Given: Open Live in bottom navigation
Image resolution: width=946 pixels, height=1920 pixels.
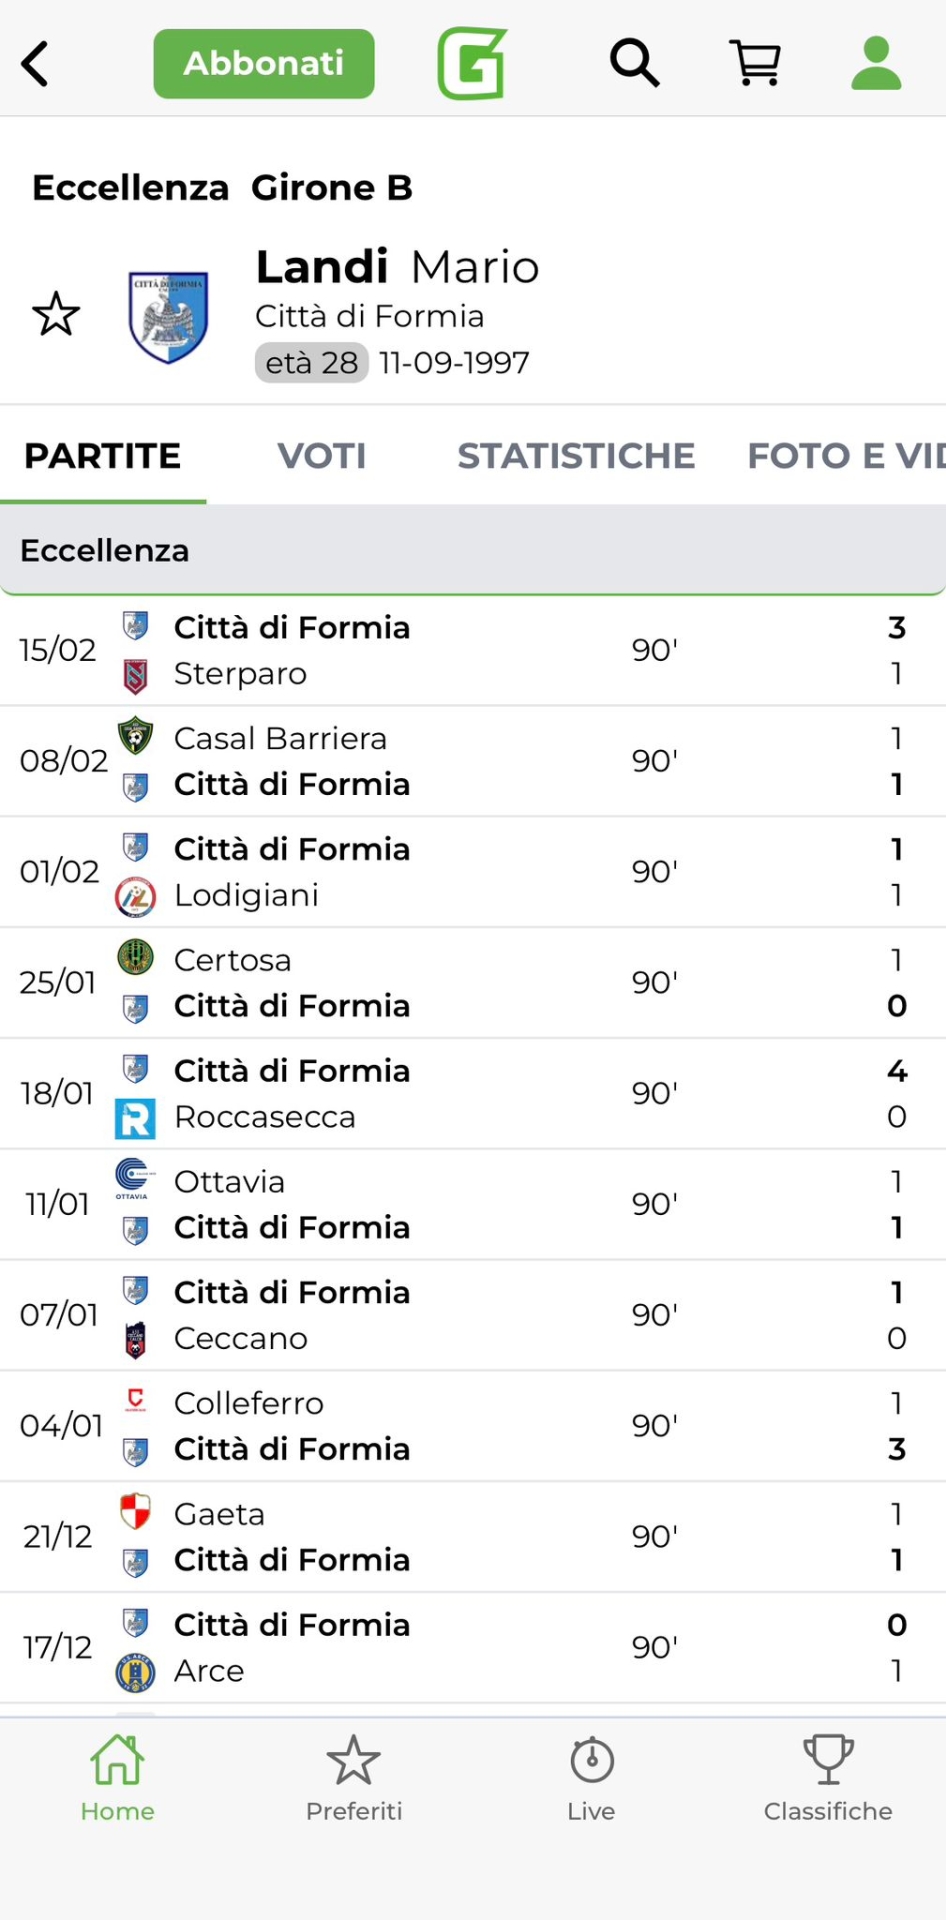Looking at the screenshot, I should pos(591,1780).
